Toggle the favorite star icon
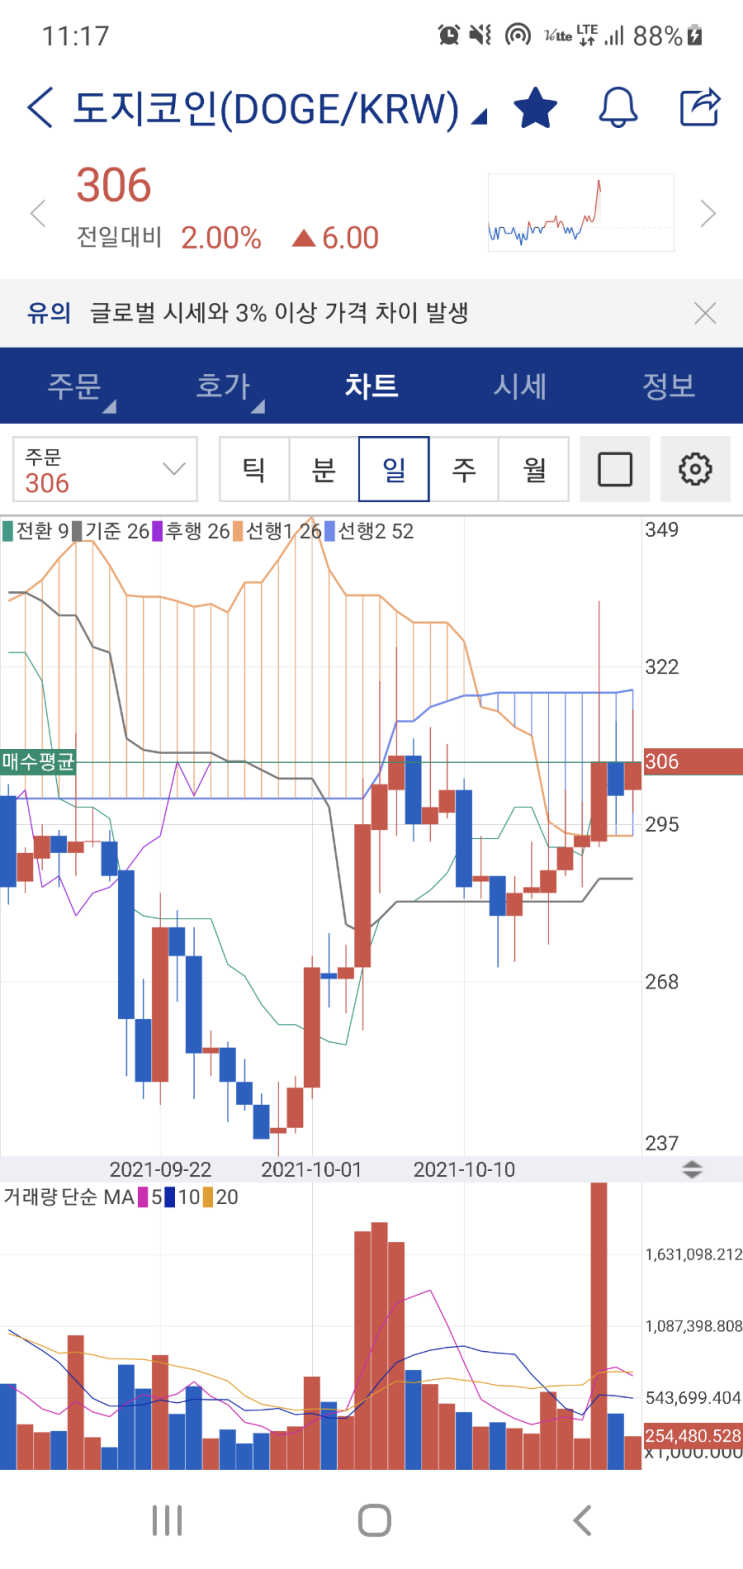This screenshot has width=743, height=1569. coord(535,108)
